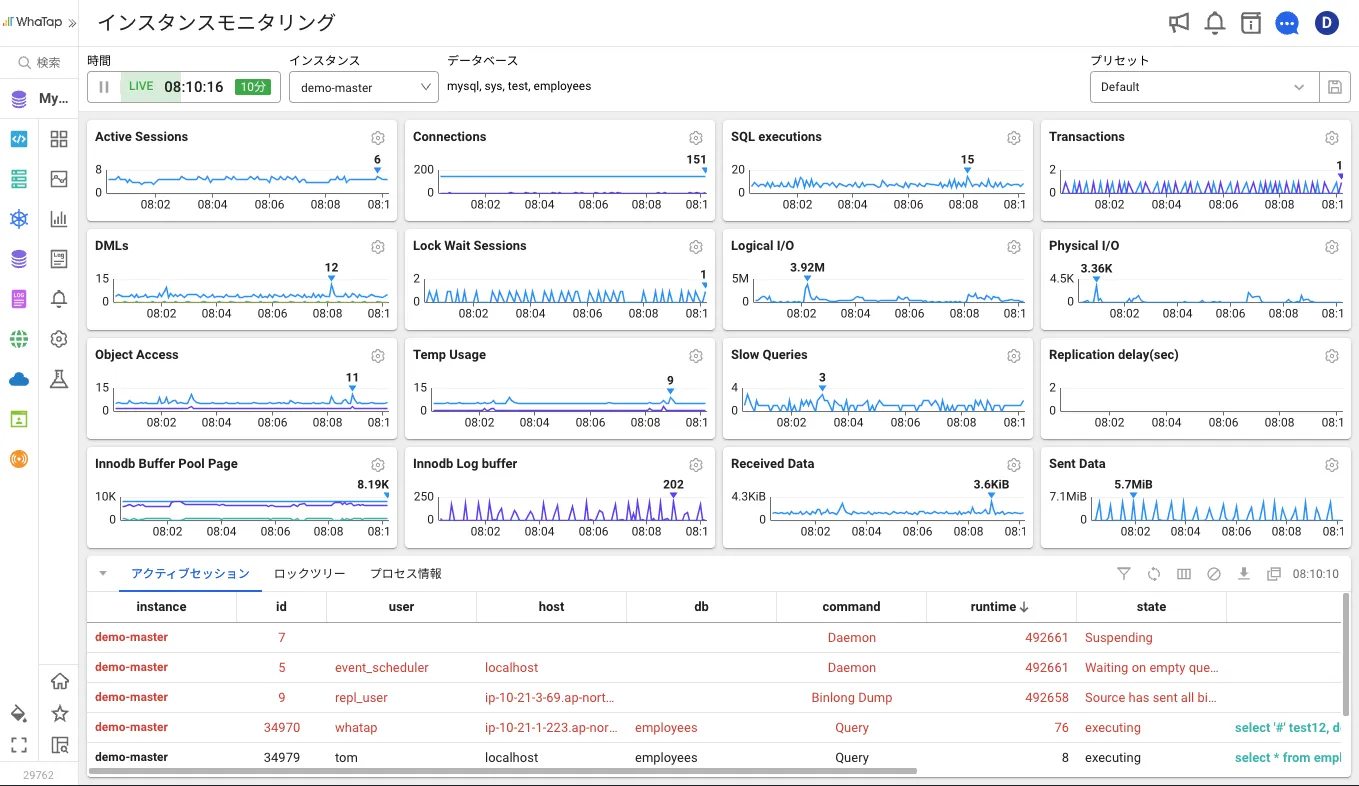Screen dimensions: 1359x786
Task: Select the アクティブセッション tab
Action: tap(190, 574)
